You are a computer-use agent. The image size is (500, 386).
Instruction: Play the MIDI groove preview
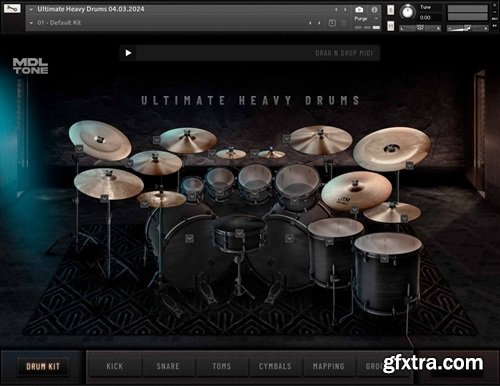click(128, 53)
